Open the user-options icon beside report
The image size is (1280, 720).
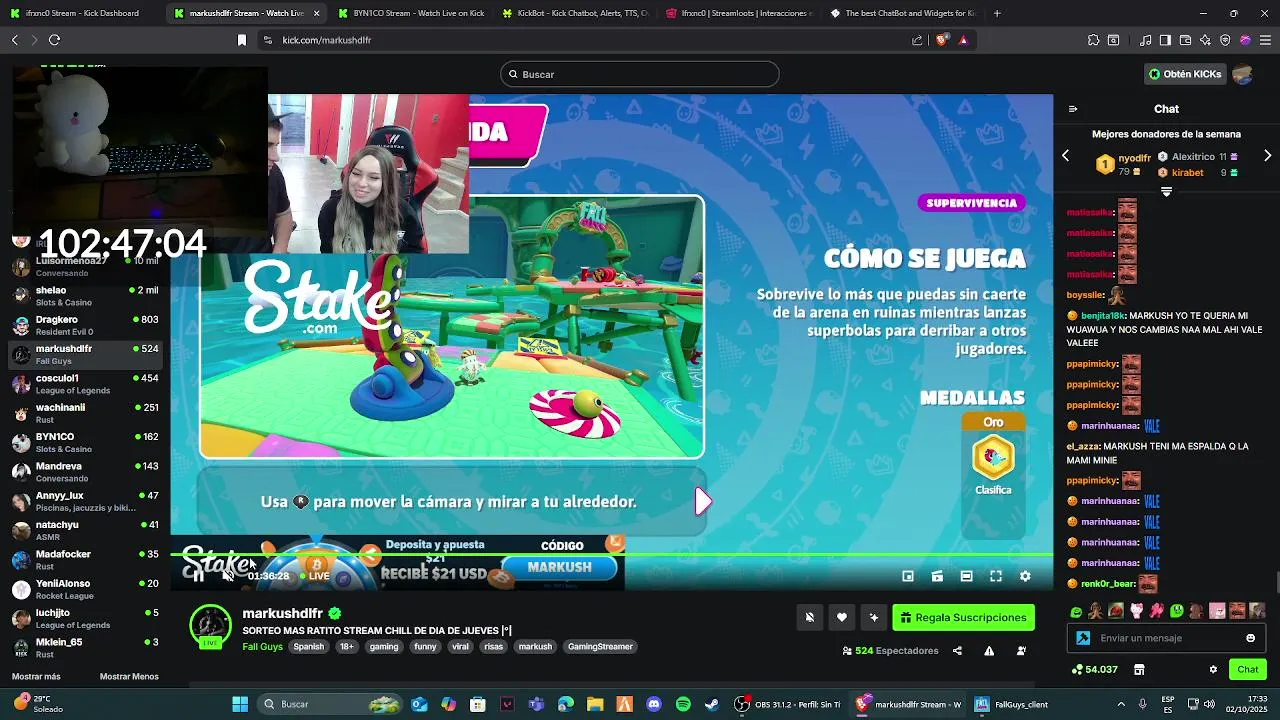coord(1021,651)
